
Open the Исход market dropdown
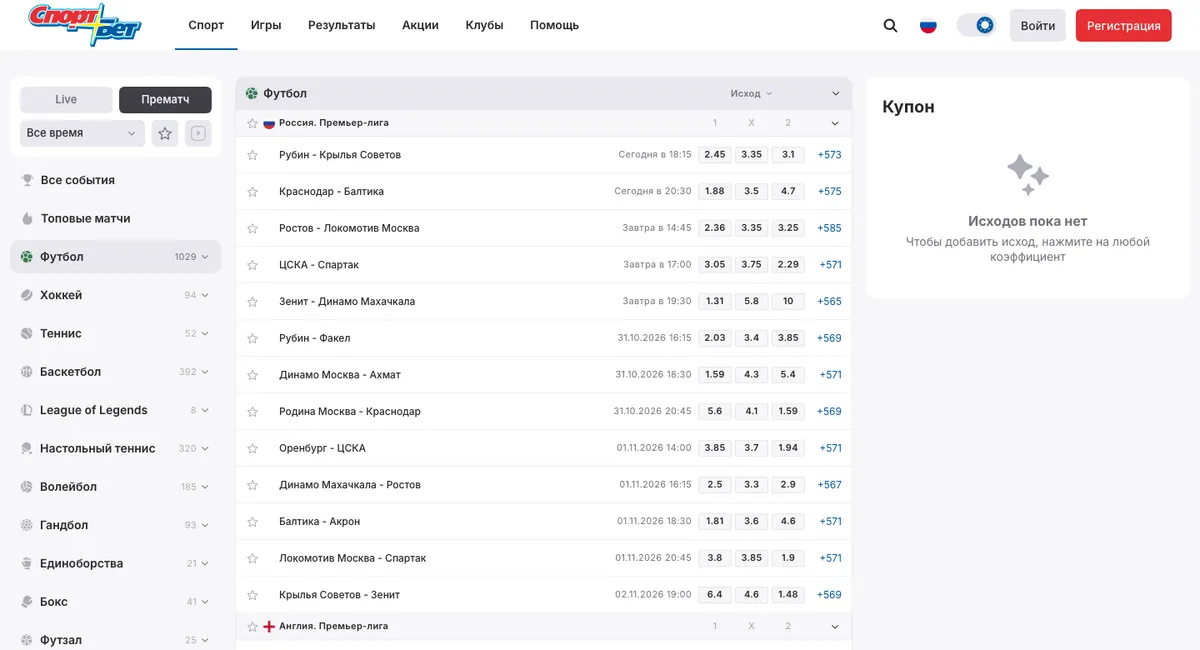coord(751,94)
